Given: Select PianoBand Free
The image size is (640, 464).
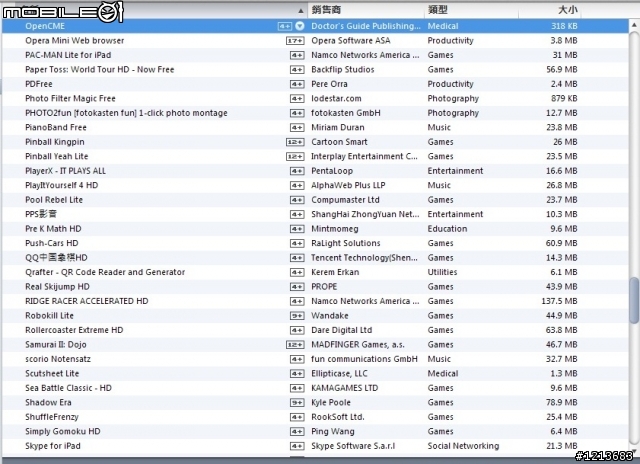Looking at the screenshot, I should [315, 127].
